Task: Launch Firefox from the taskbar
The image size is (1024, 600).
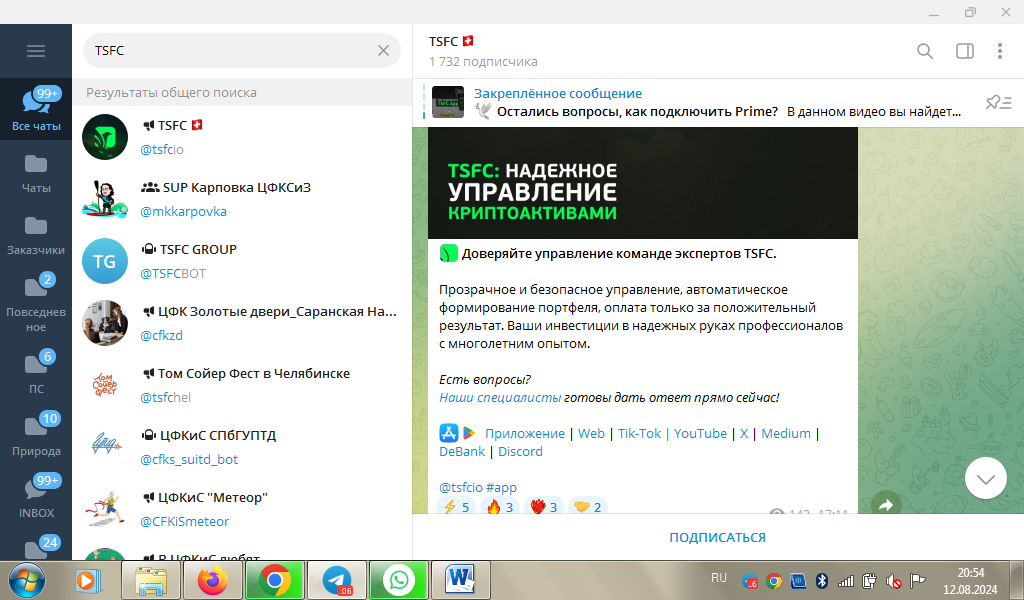Action: (x=213, y=580)
